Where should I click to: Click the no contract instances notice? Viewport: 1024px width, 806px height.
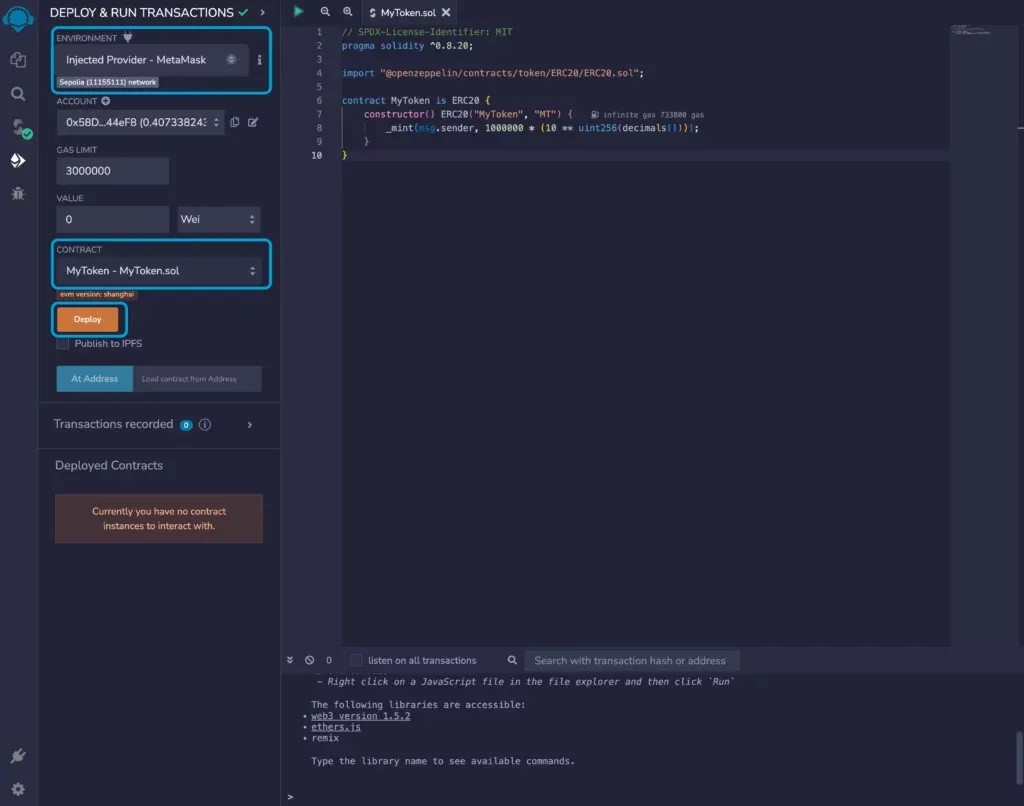[159, 519]
